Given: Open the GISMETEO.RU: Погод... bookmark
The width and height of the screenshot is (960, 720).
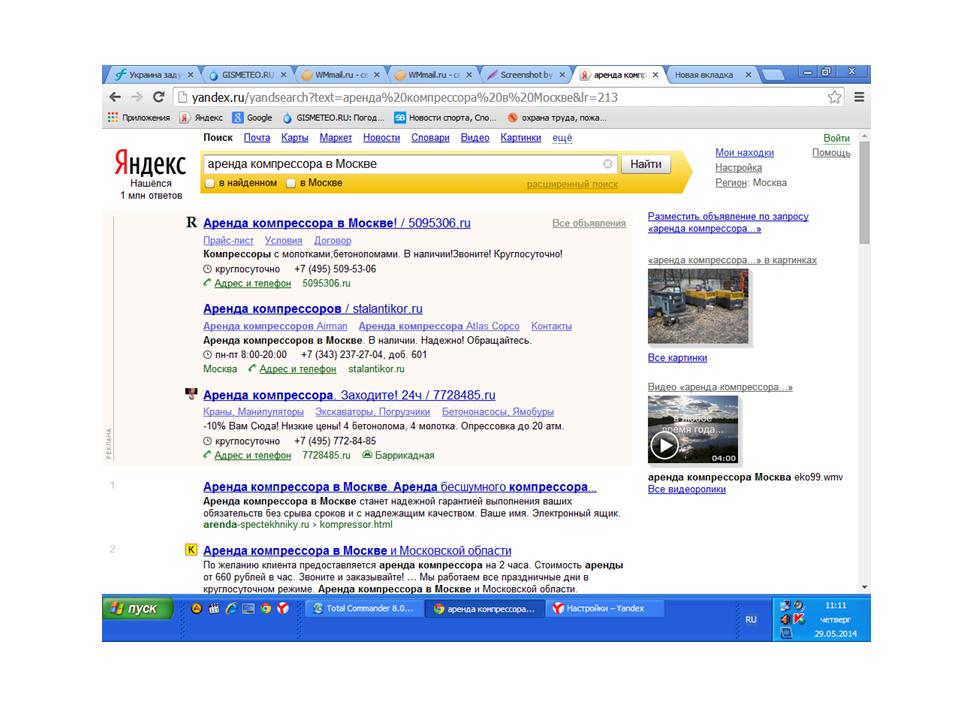Looking at the screenshot, I should pyautogui.click(x=333, y=118).
